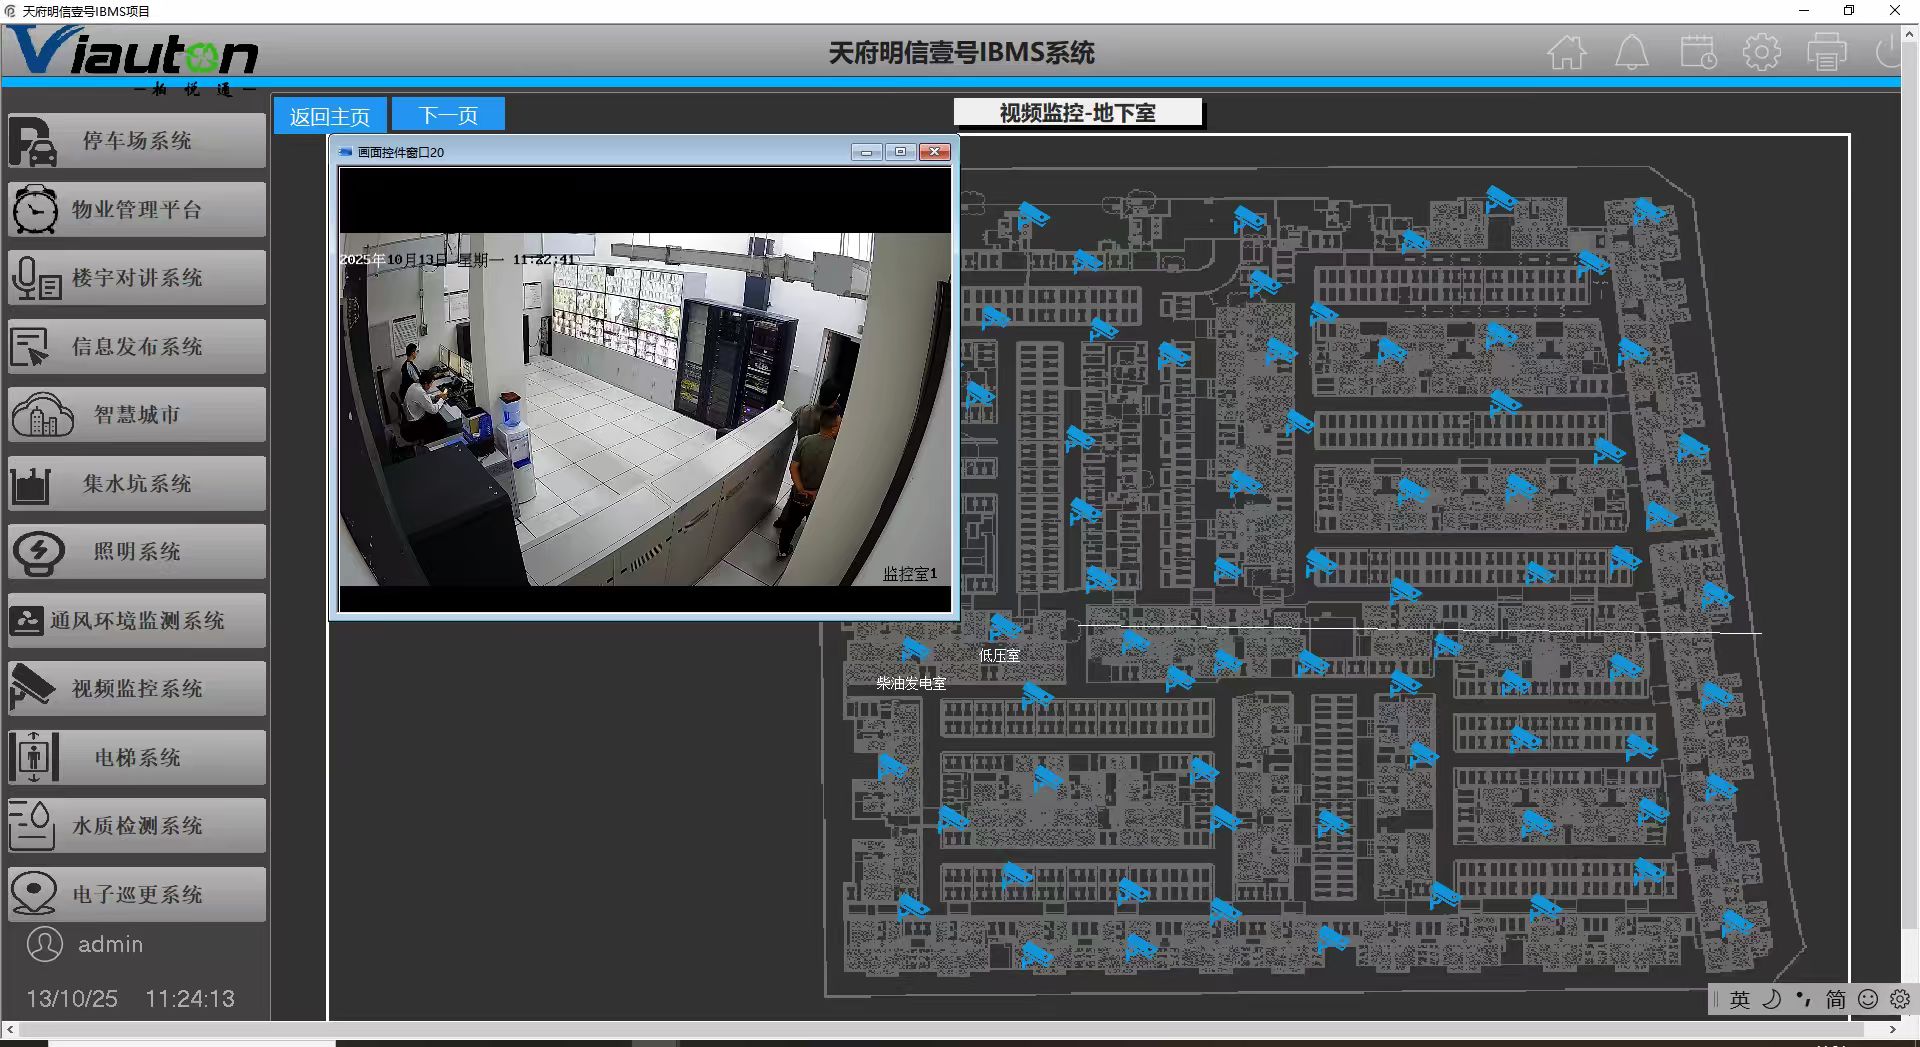
Task: Open IME settings gear icon
Action: tap(1900, 1000)
